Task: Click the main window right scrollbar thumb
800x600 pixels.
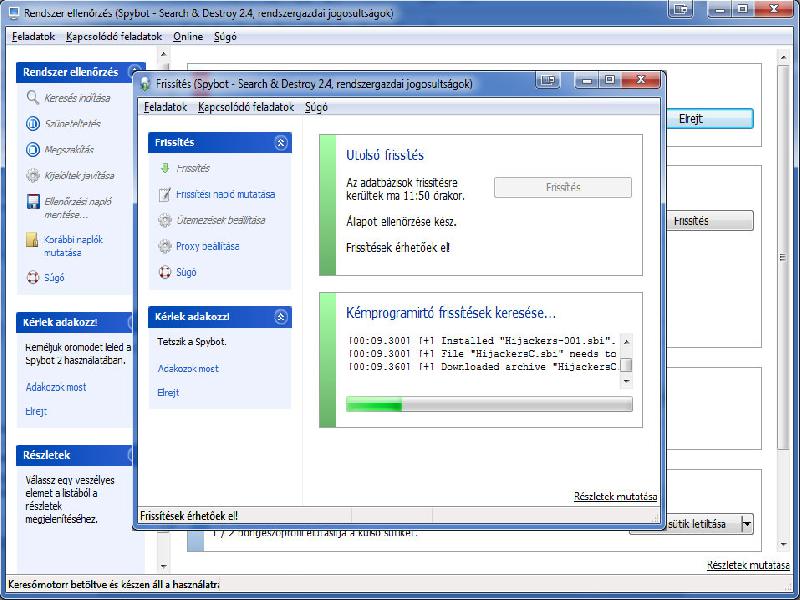Action: pos(784,257)
